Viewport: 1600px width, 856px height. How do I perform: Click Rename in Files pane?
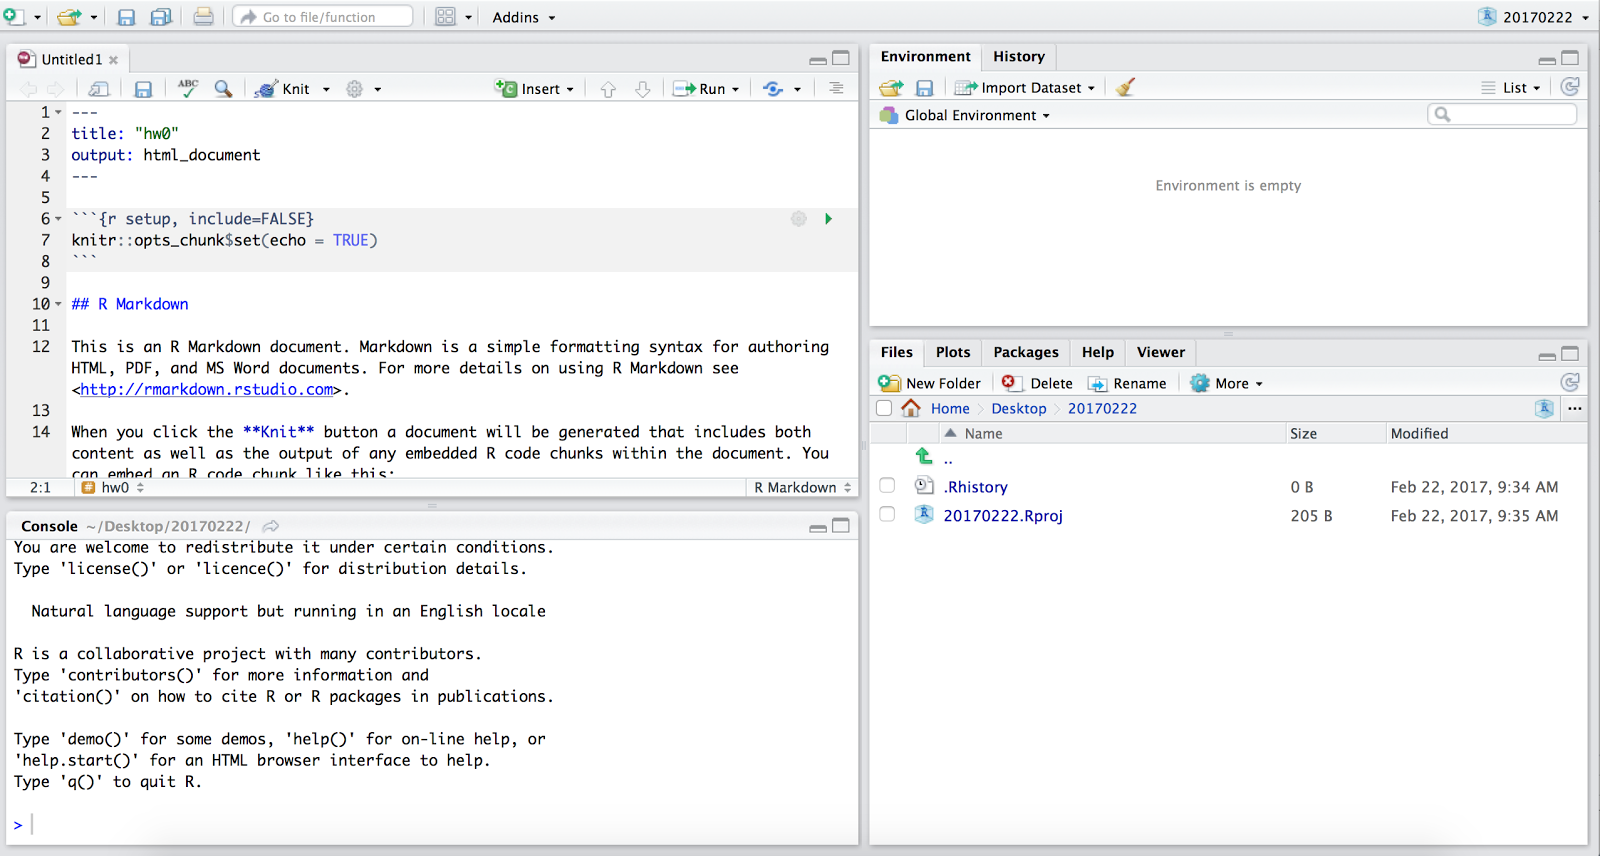point(1127,383)
